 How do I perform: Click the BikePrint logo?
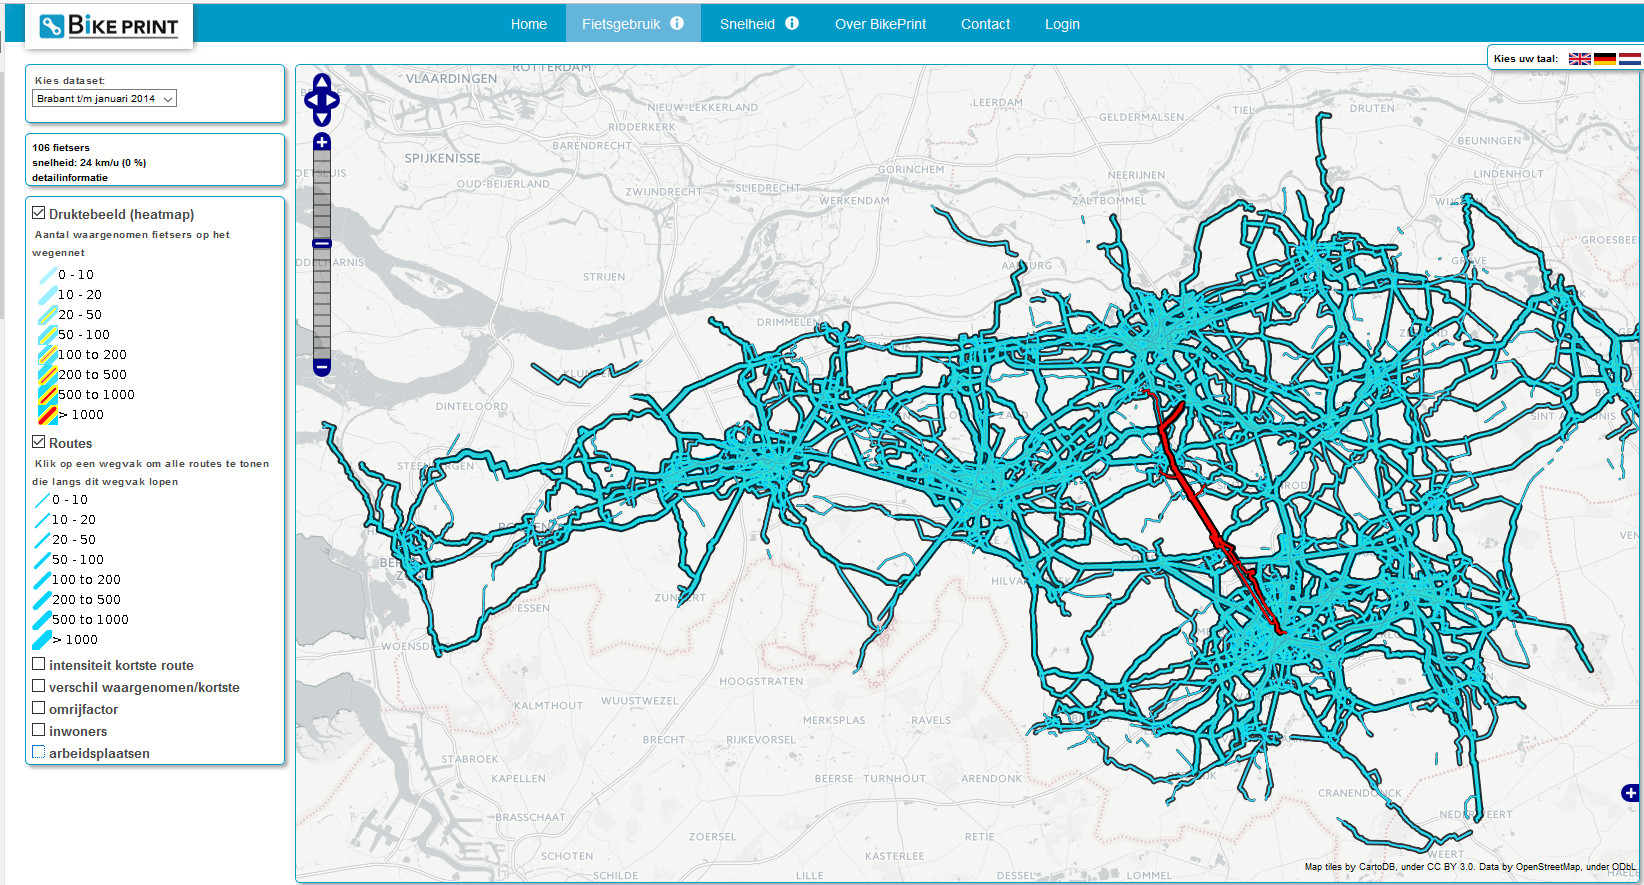pos(109,26)
